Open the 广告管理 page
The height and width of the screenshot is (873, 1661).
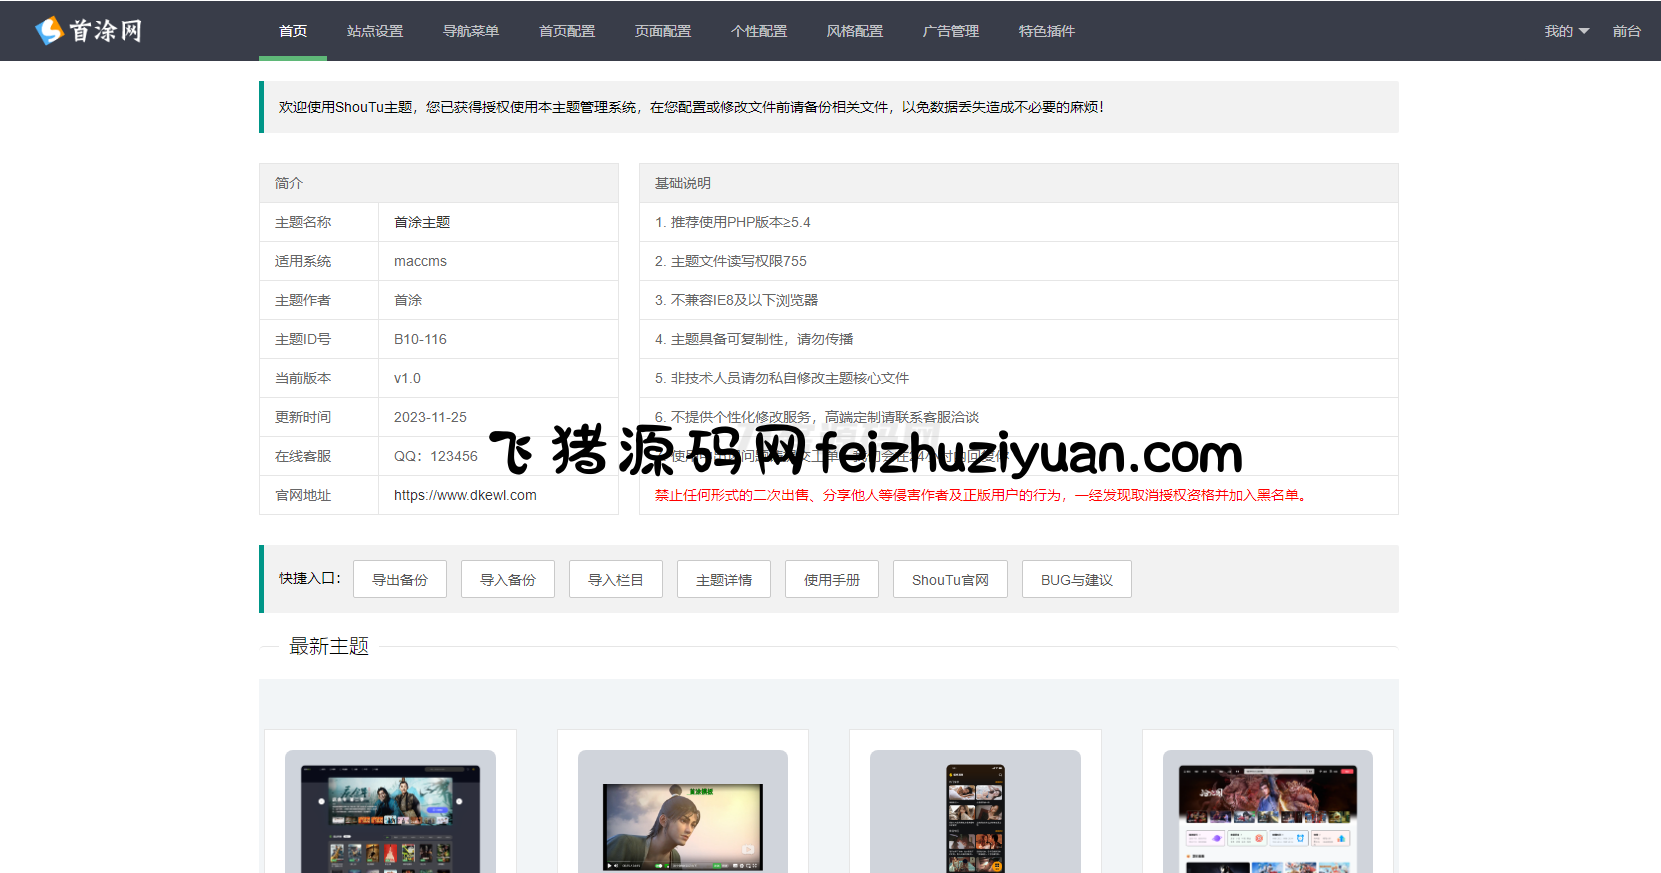pyautogui.click(x=951, y=31)
